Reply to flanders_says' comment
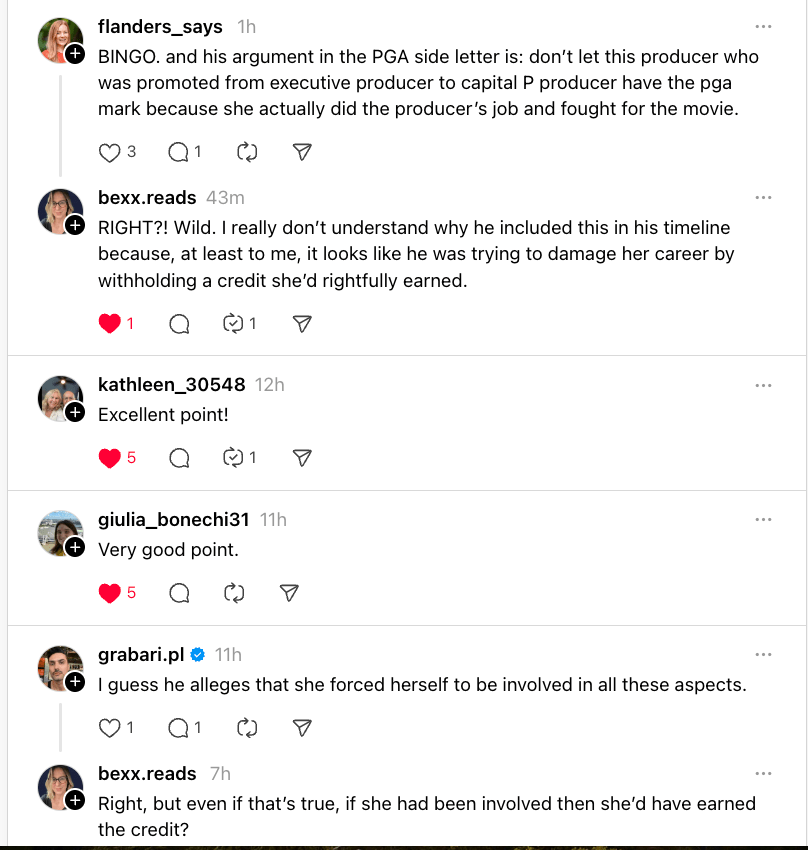Viewport: 808px width, 850px height. pyautogui.click(x=178, y=152)
